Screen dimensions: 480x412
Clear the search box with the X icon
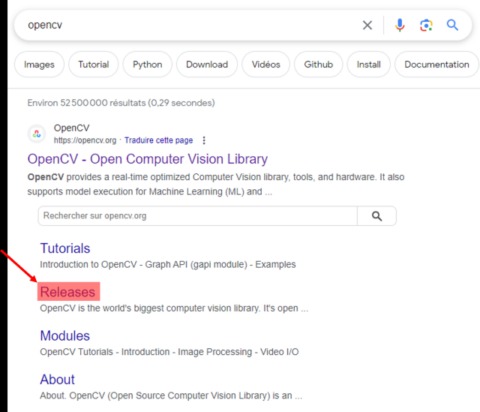[367, 25]
